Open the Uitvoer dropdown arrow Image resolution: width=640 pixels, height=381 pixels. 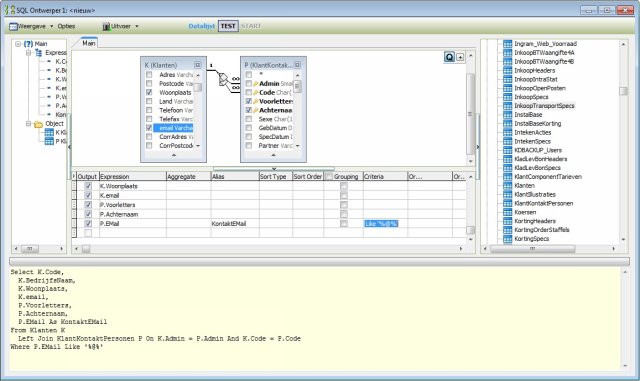[137, 27]
